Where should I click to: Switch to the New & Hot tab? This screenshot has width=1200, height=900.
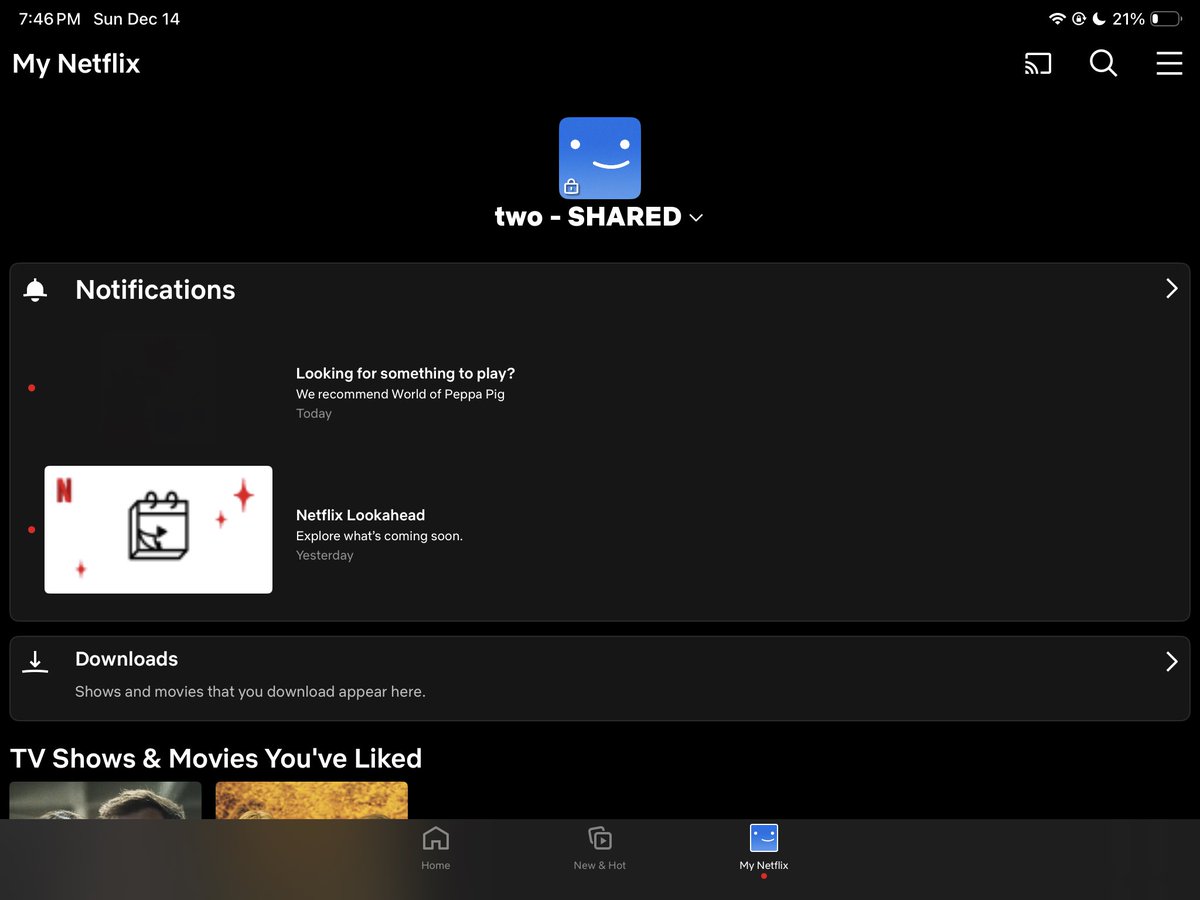pos(600,849)
